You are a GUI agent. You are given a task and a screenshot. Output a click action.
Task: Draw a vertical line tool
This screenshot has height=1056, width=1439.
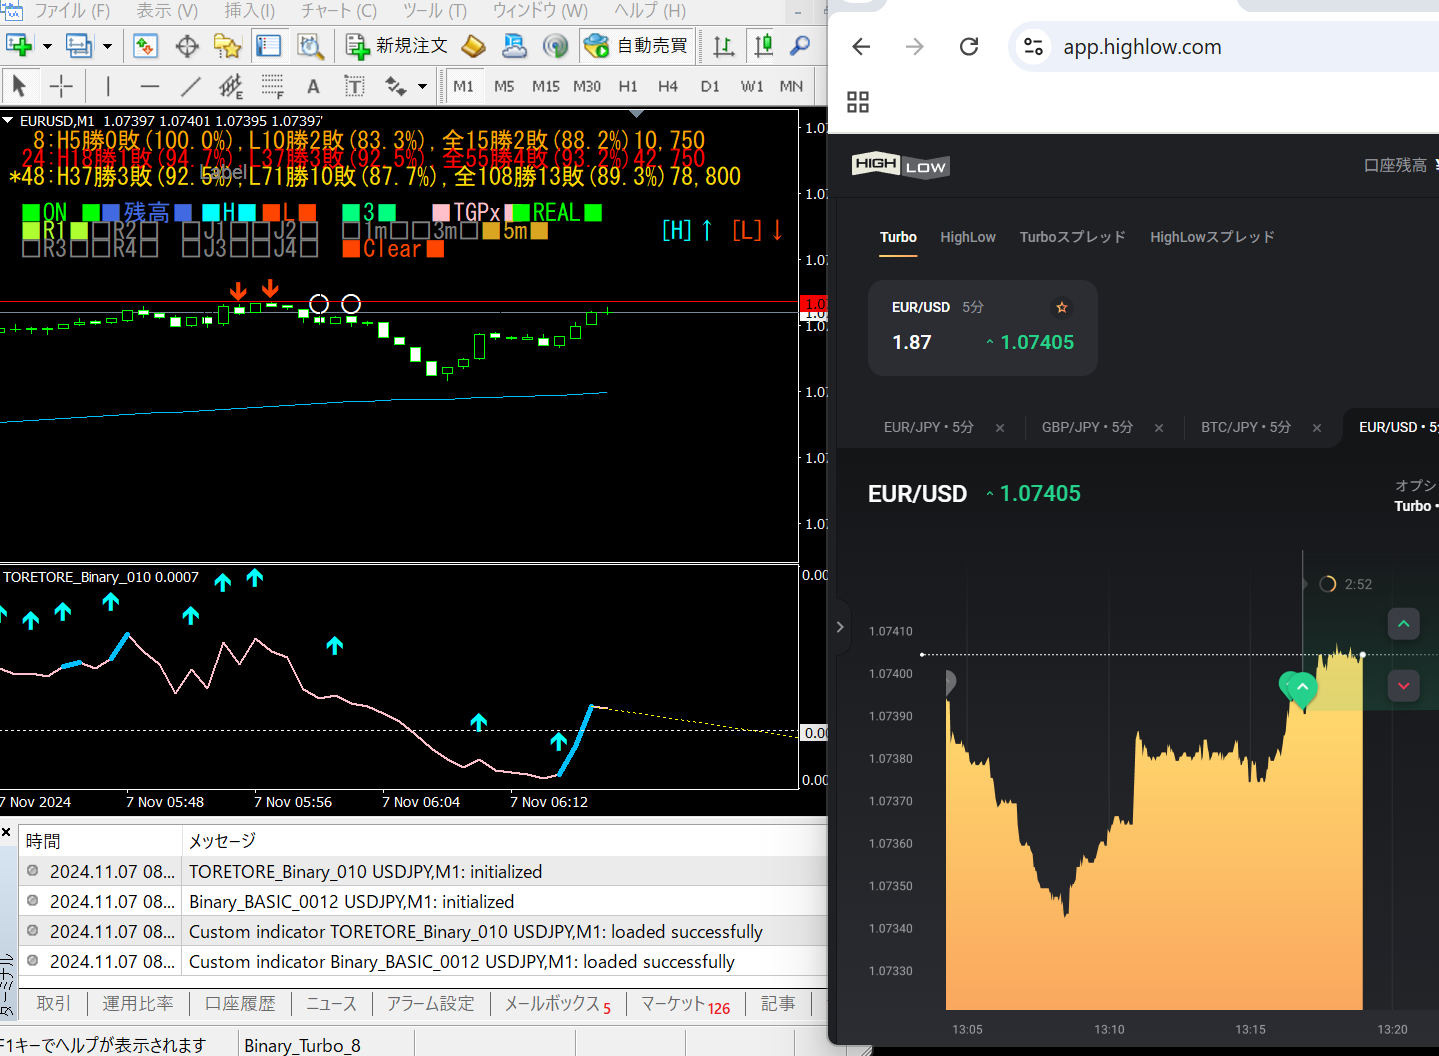pos(108,87)
